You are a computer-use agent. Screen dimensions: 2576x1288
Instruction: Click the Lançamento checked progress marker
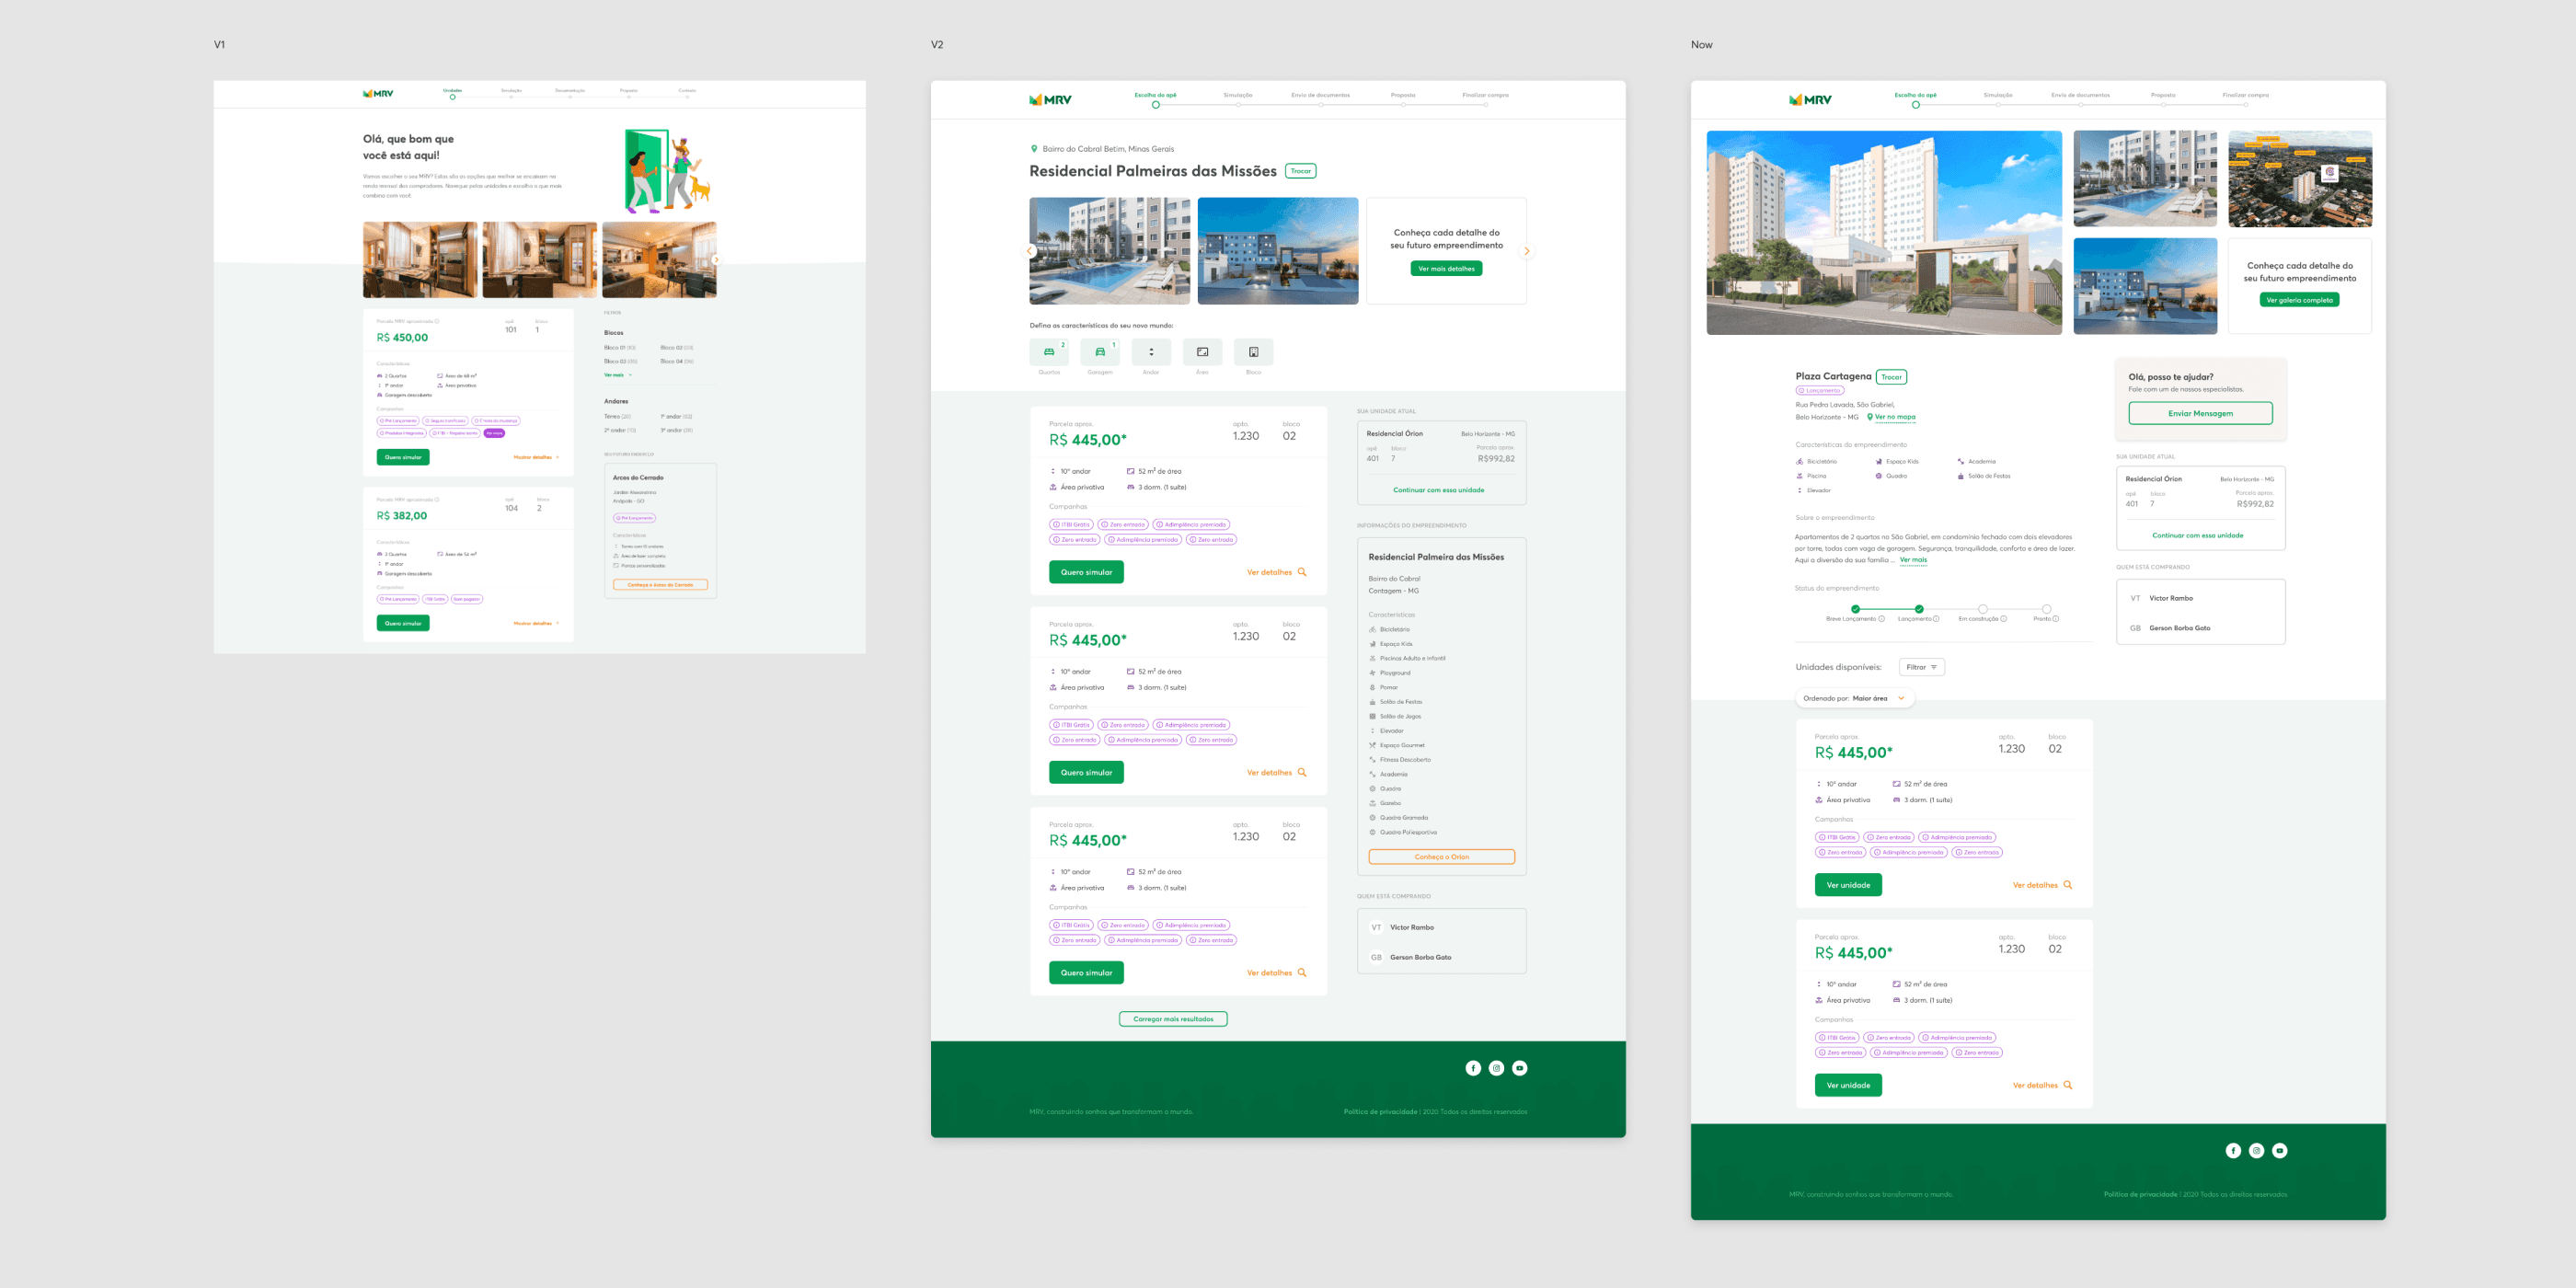click(1918, 608)
